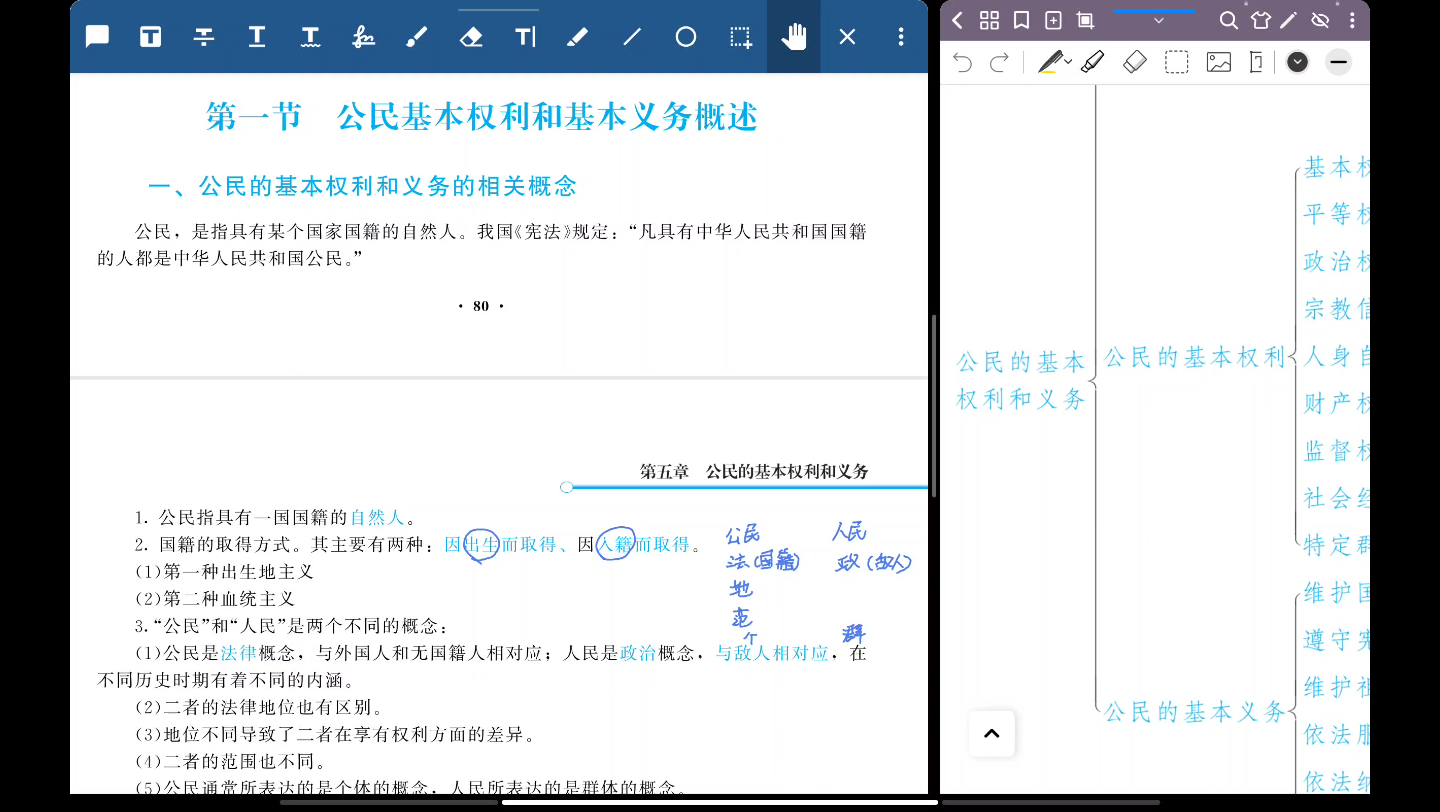Select the straight line drawing tool
Viewport: 1440px width, 812px height.
point(632,37)
